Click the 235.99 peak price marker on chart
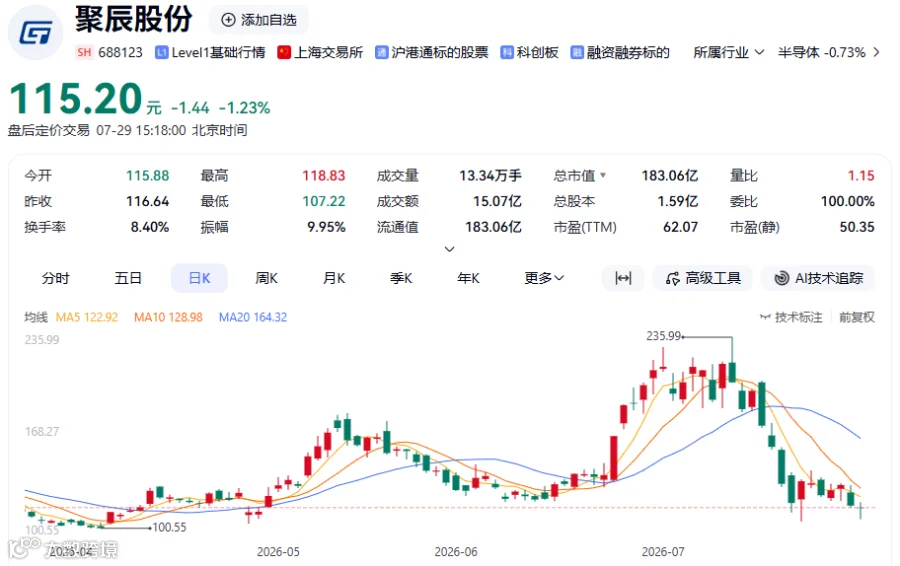 [x=664, y=336]
